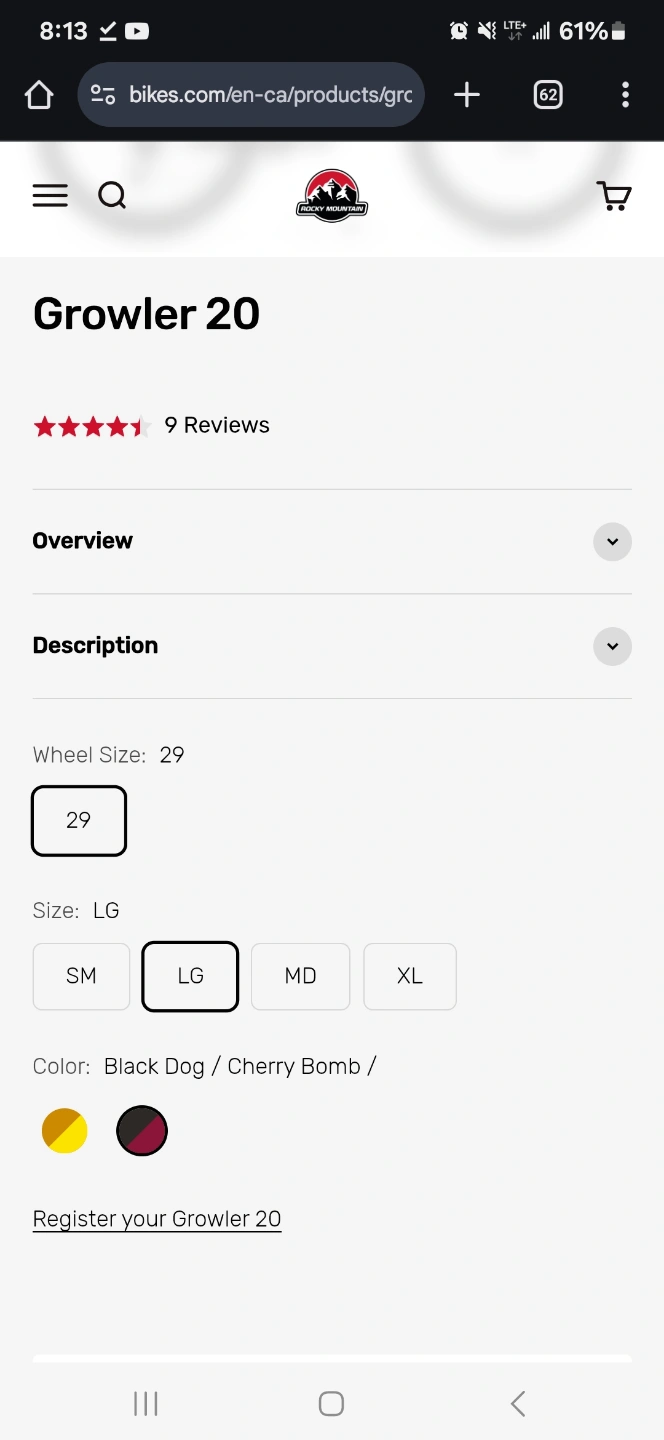664x1440 pixels.
Task: Expand the Description section chevron
Action: 612,646
